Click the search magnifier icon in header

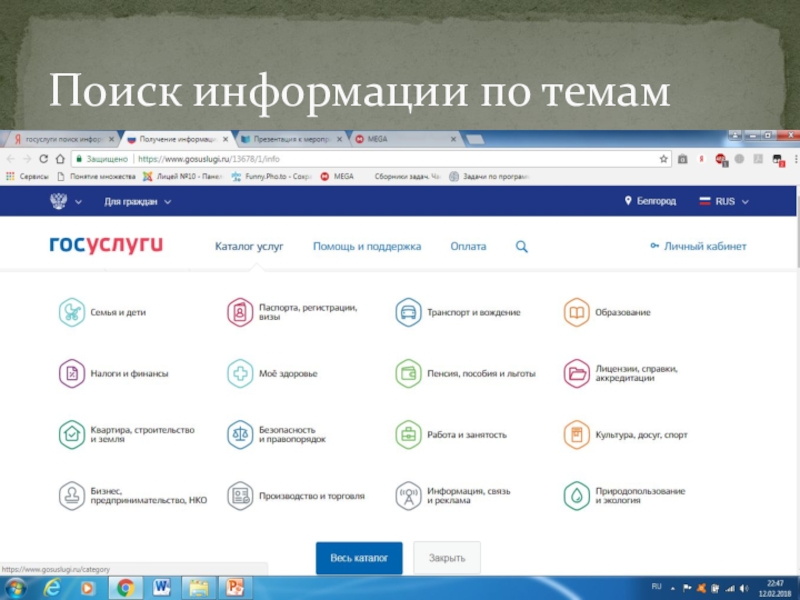[x=521, y=246]
